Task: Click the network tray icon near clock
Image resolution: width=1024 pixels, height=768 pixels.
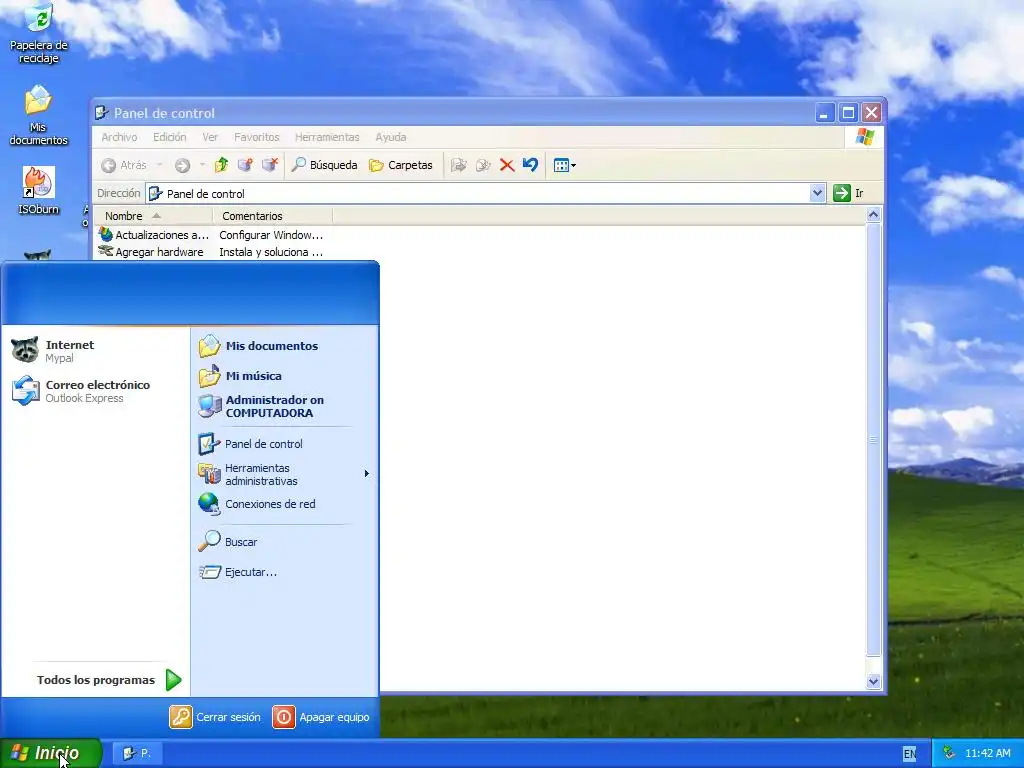Action: coord(949,753)
